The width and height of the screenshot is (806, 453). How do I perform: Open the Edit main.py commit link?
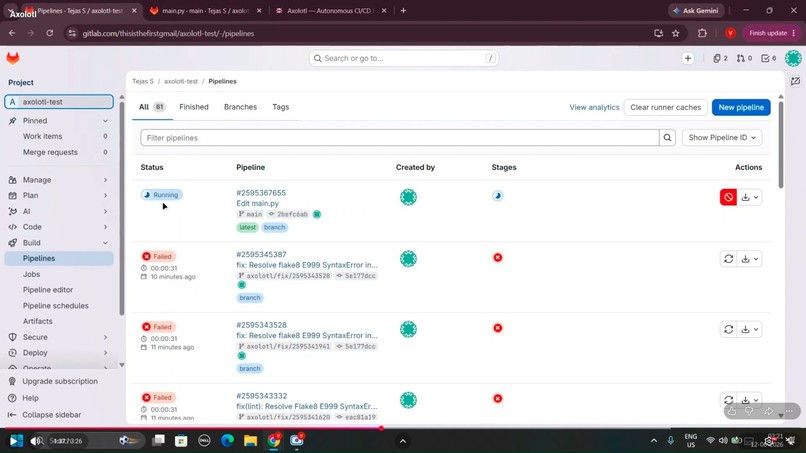pos(258,204)
